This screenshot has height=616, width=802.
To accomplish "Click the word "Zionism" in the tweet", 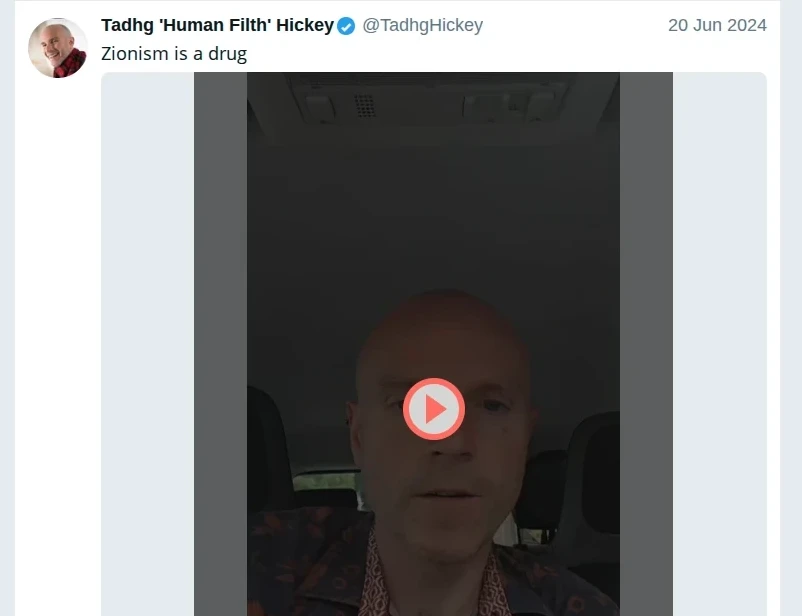I will [136, 54].
